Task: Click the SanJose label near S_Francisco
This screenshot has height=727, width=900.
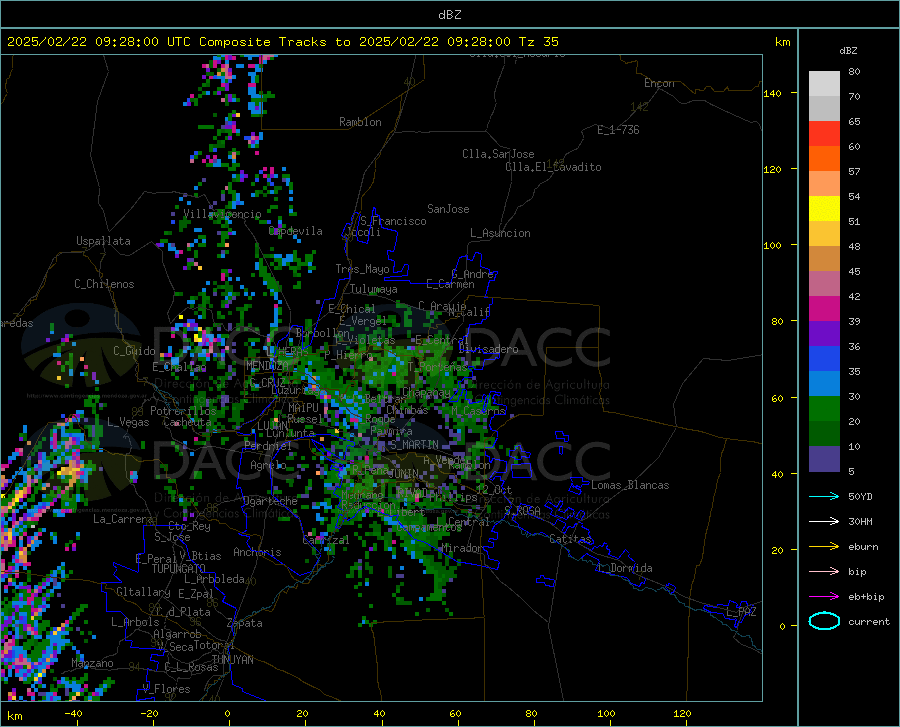Action: pos(448,209)
